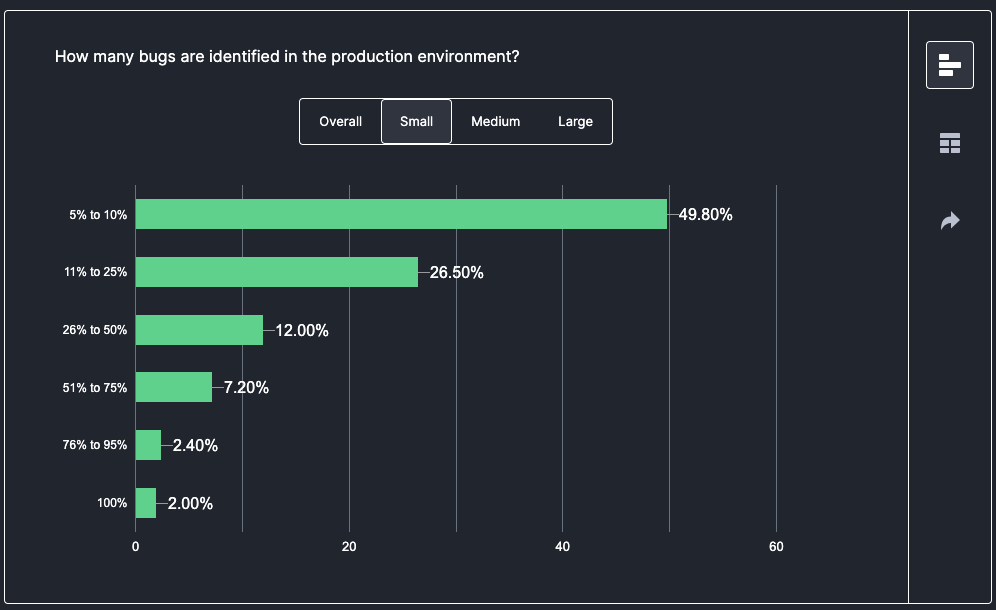The image size is (996, 610).
Task: Switch to the Medium tab
Action: tap(495, 122)
